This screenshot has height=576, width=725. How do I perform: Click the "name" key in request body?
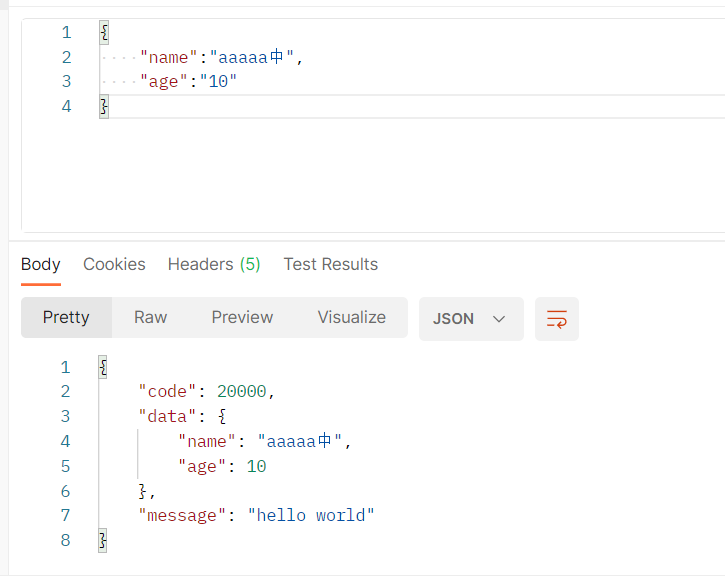(x=168, y=57)
